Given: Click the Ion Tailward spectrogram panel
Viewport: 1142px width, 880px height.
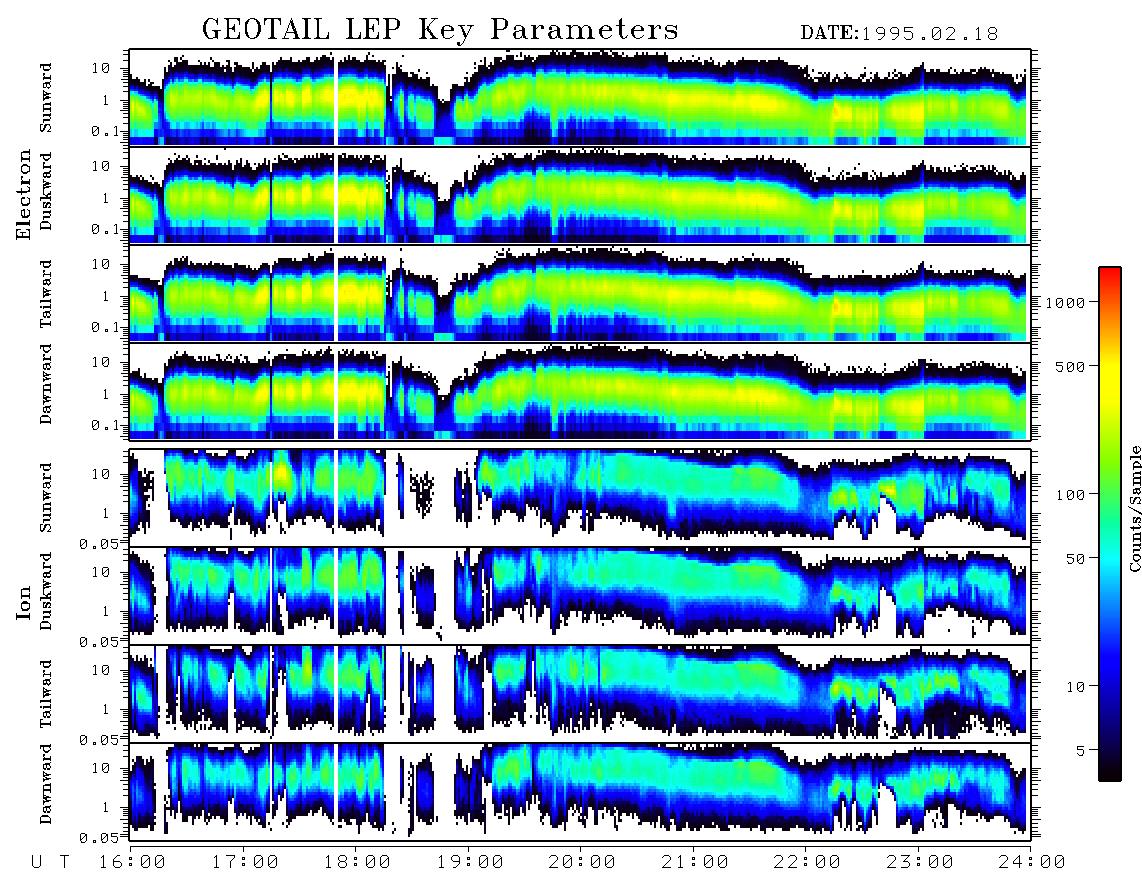Looking at the screenshot, I should tap(580, 693).
